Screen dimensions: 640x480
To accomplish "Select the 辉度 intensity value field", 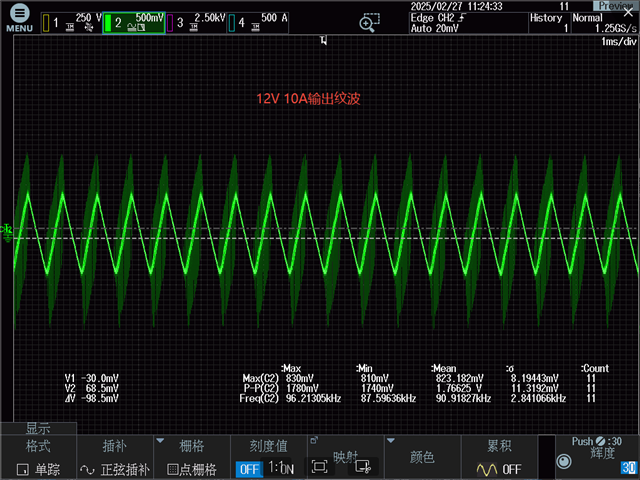I will click(627, 468).
